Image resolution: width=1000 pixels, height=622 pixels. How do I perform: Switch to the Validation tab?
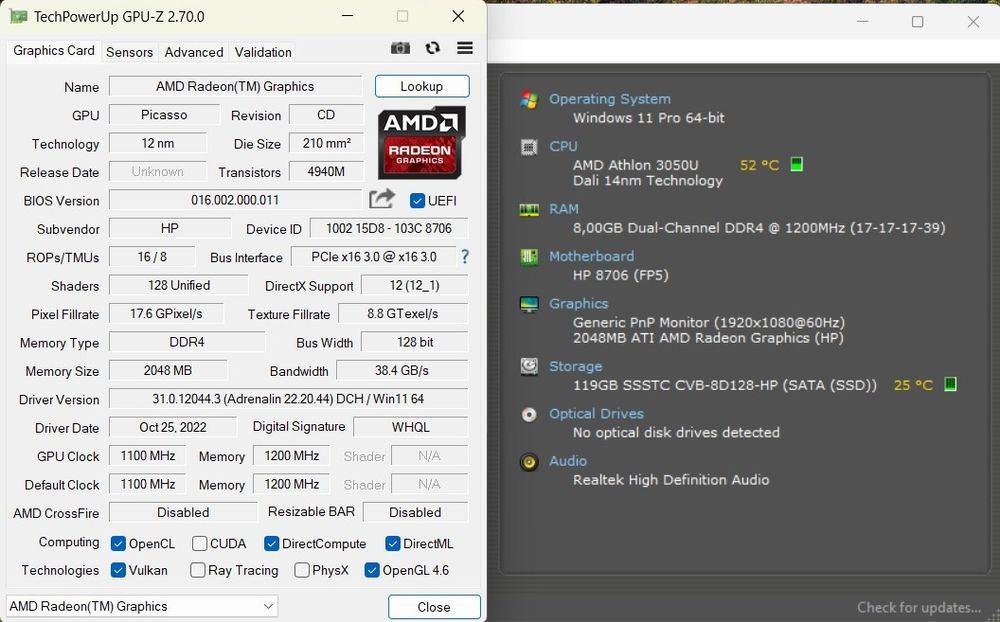tap(263, 52)
